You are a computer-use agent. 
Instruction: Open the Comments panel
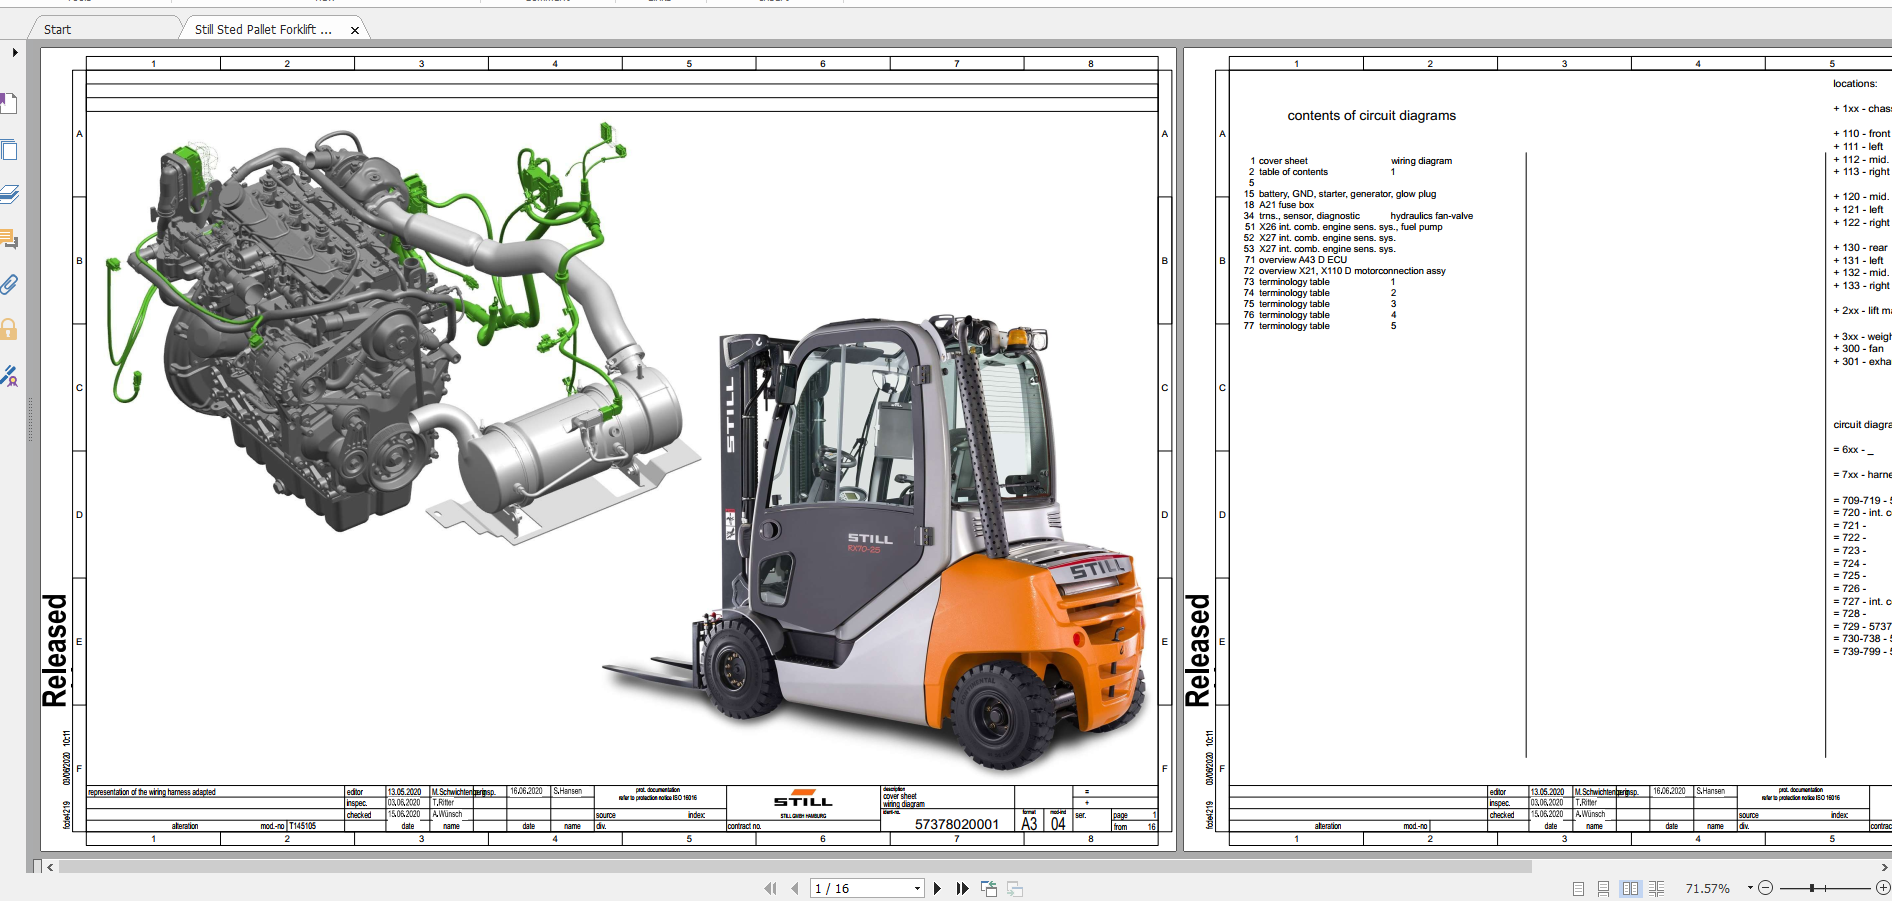[11, 240]
